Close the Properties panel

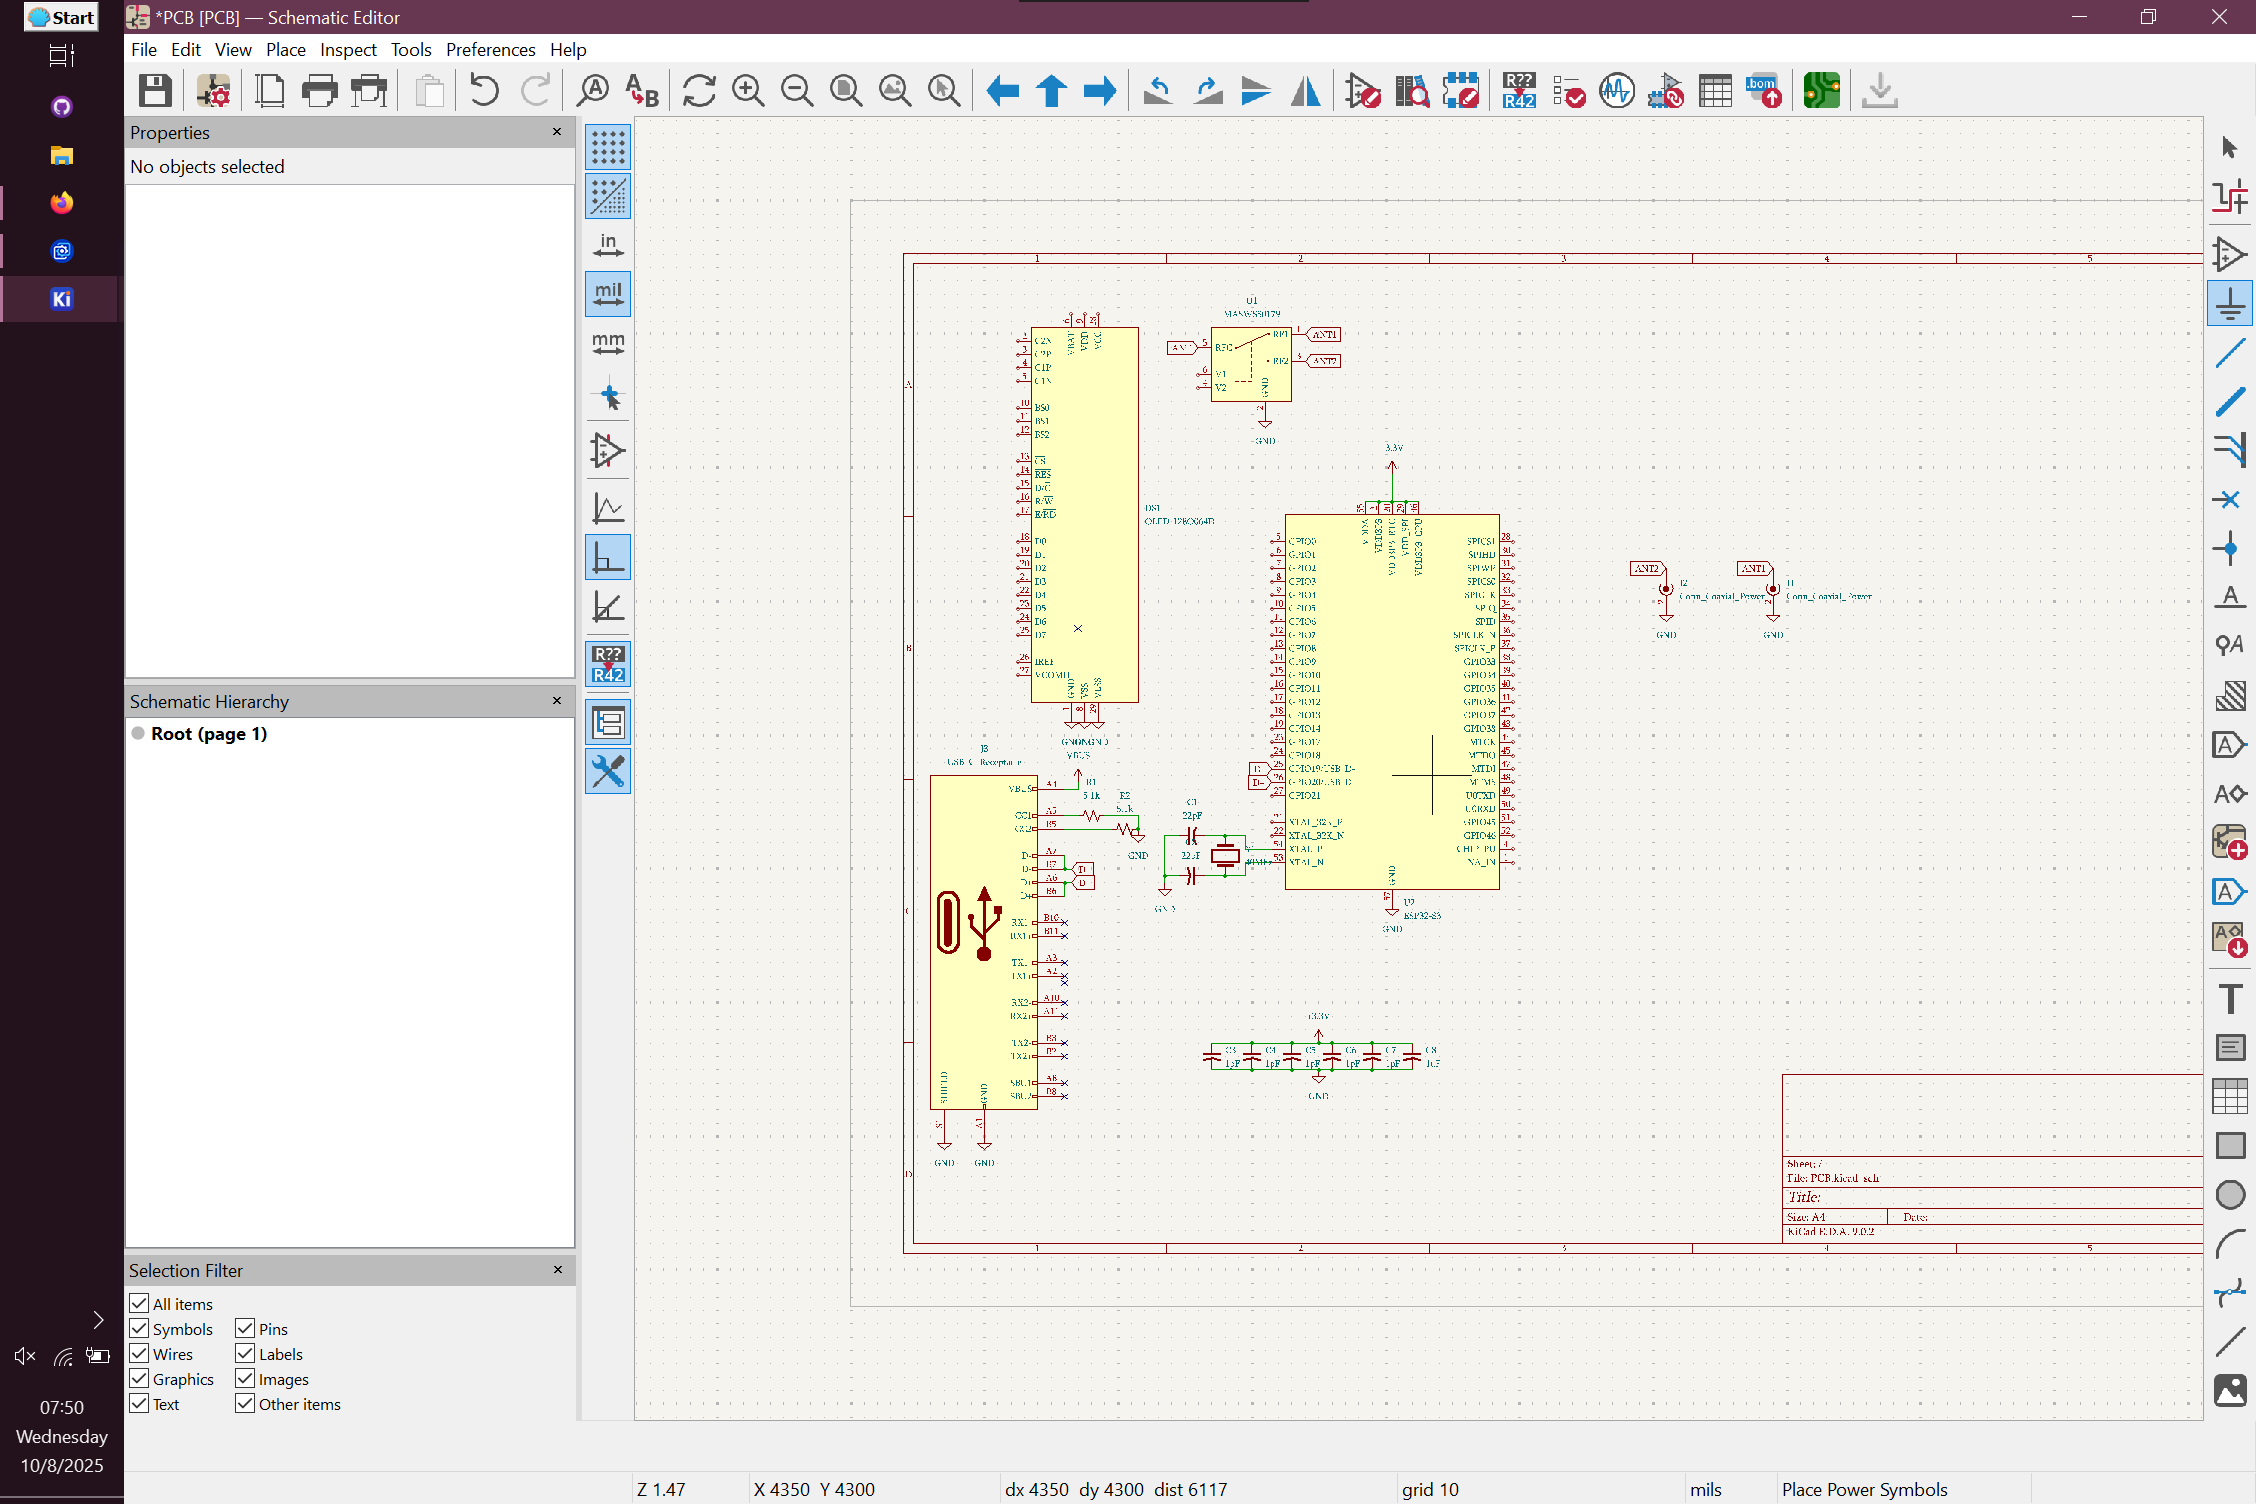(557, 132)
